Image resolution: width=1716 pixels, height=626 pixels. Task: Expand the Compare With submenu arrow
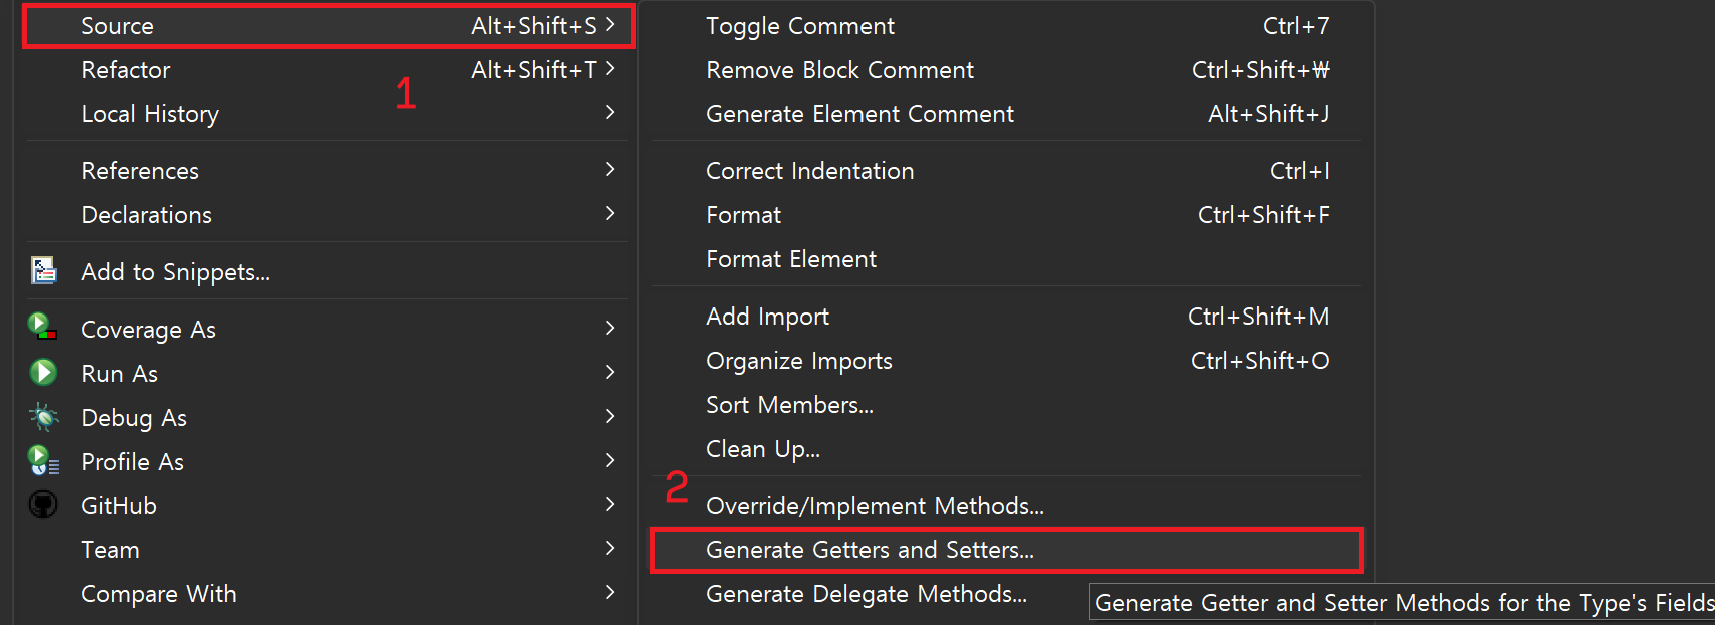click(610, 592)
